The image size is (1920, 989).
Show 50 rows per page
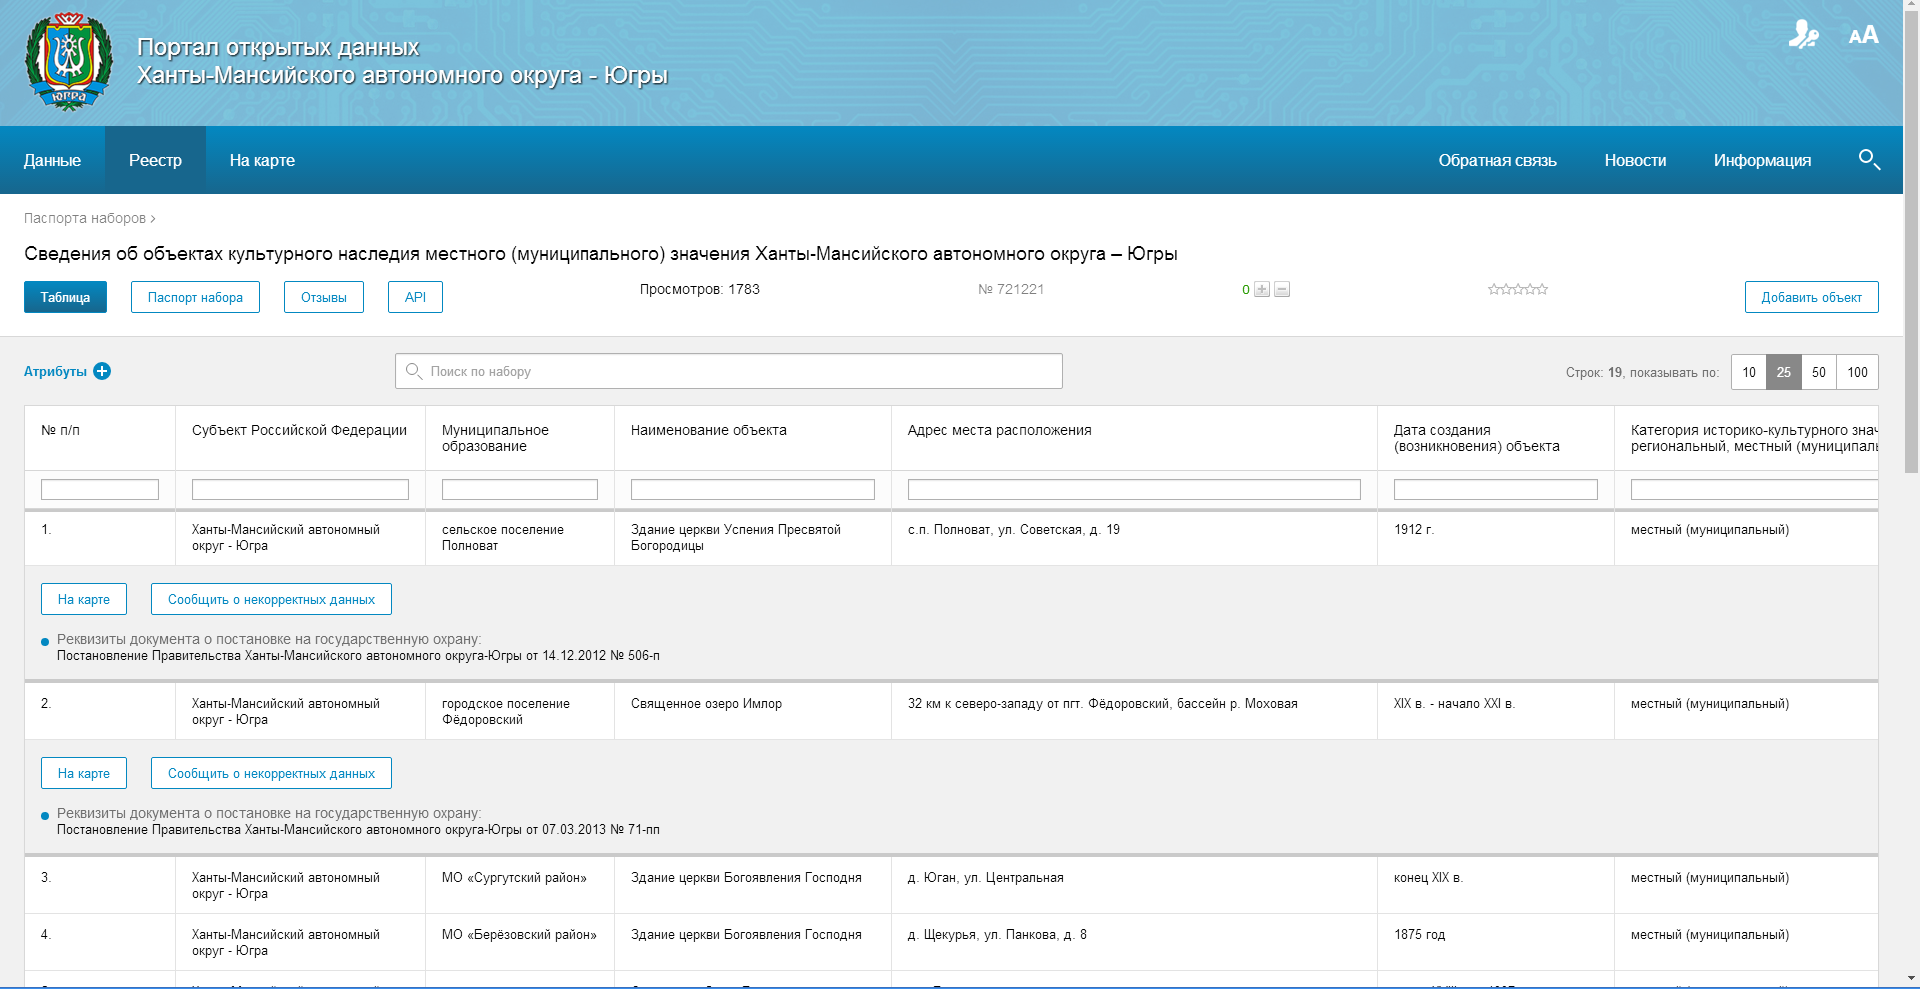point(1819,372)
